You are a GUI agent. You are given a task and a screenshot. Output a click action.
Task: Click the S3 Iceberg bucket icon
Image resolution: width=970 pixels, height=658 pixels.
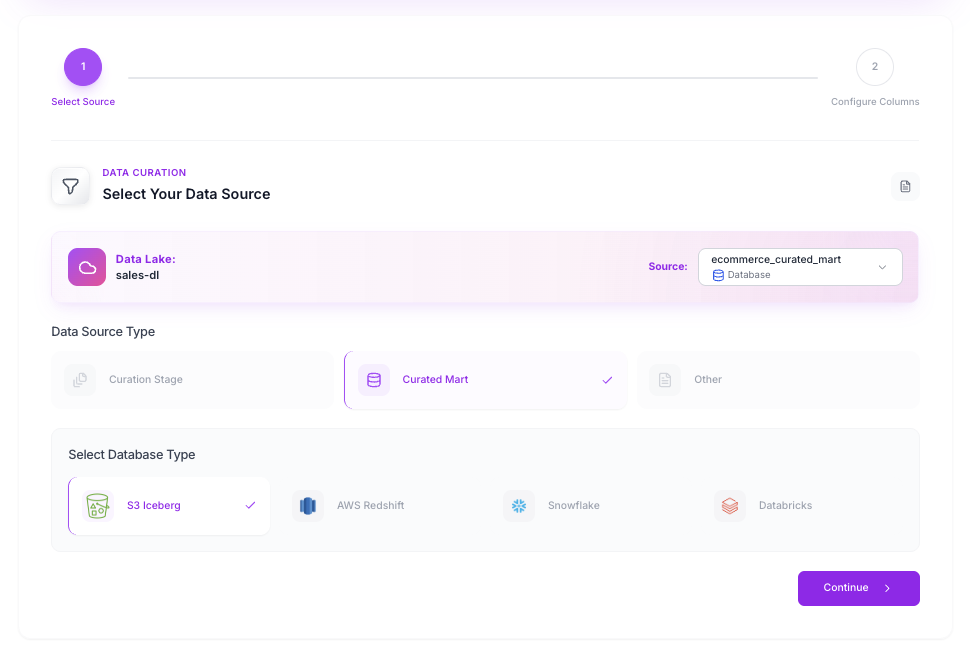point(97,506)
